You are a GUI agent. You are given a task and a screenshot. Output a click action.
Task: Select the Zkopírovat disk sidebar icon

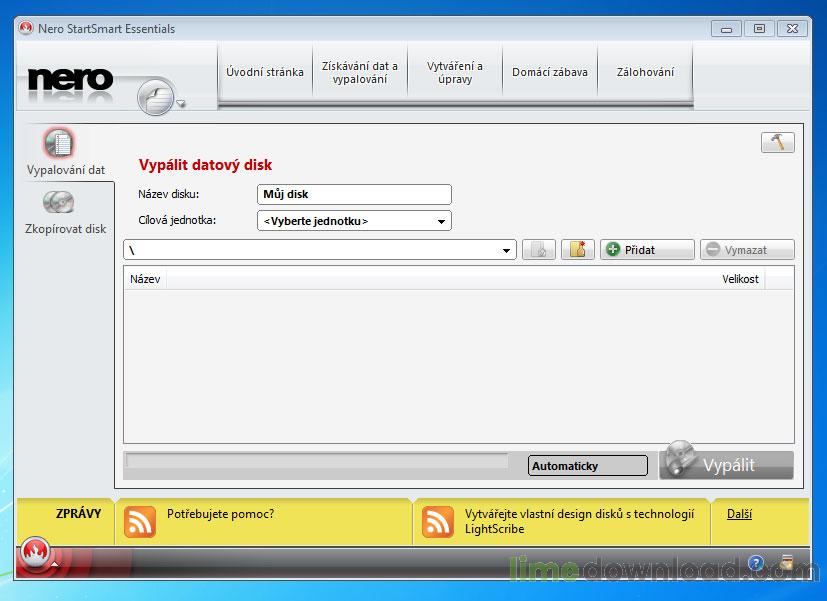click(59, 202)
